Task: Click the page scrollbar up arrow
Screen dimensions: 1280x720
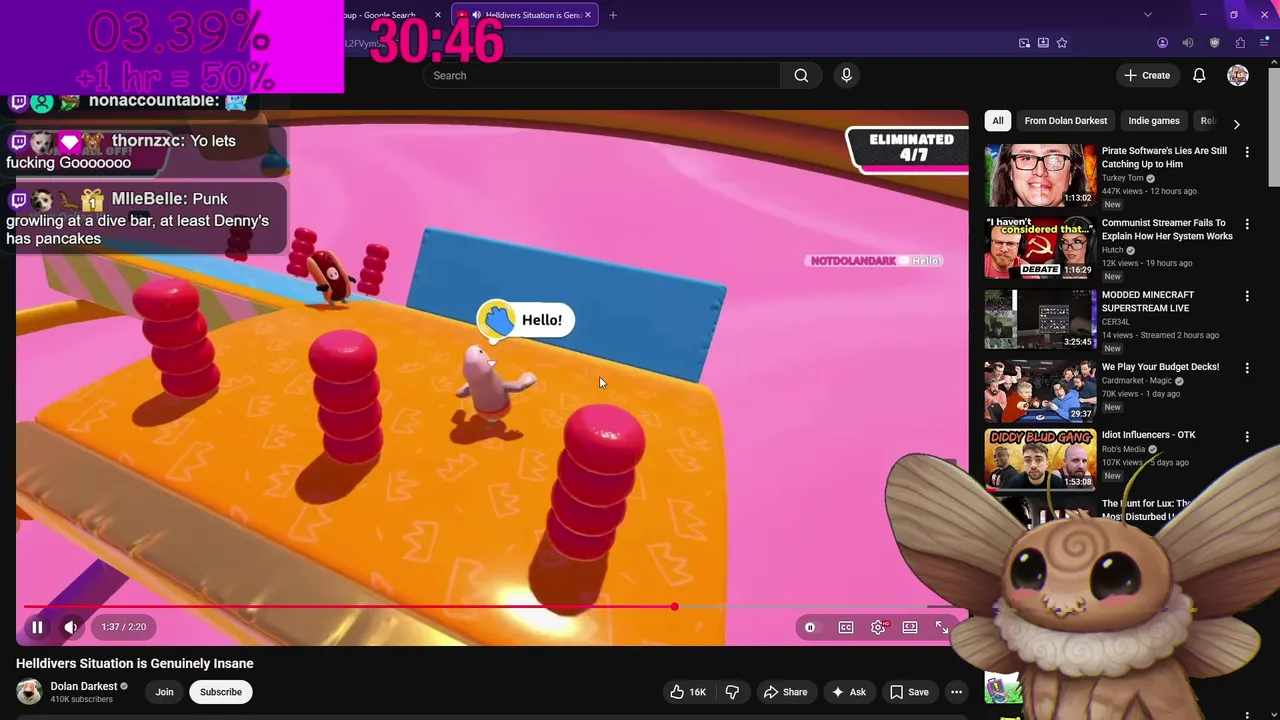Action: [1273, 63]
